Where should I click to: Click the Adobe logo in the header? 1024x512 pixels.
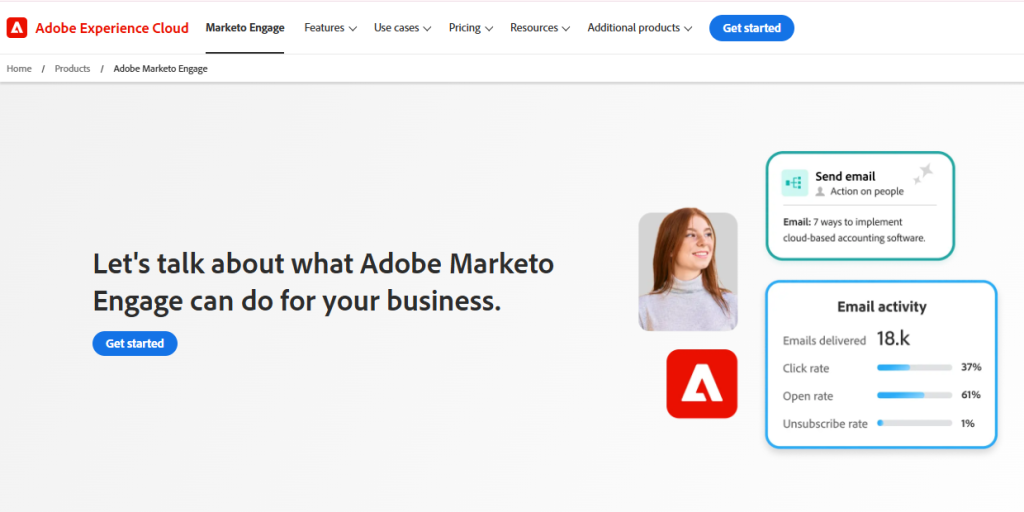pos(17,28)
